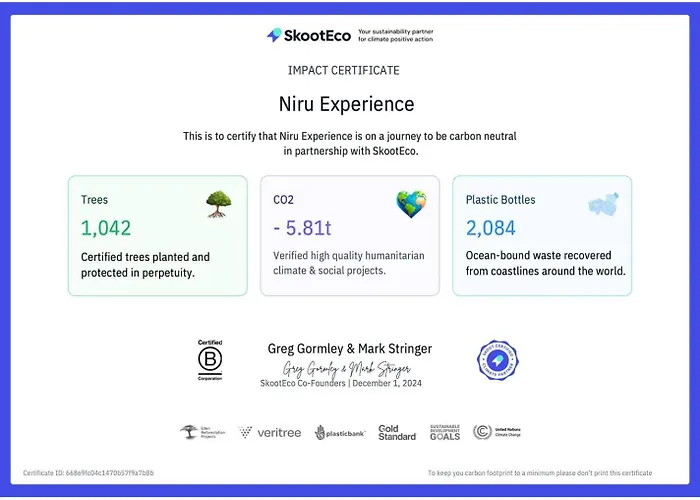This screenshot has width=700, height=500.
Task: Click the plasticbank logo
Action: click(x=340, y=433)
